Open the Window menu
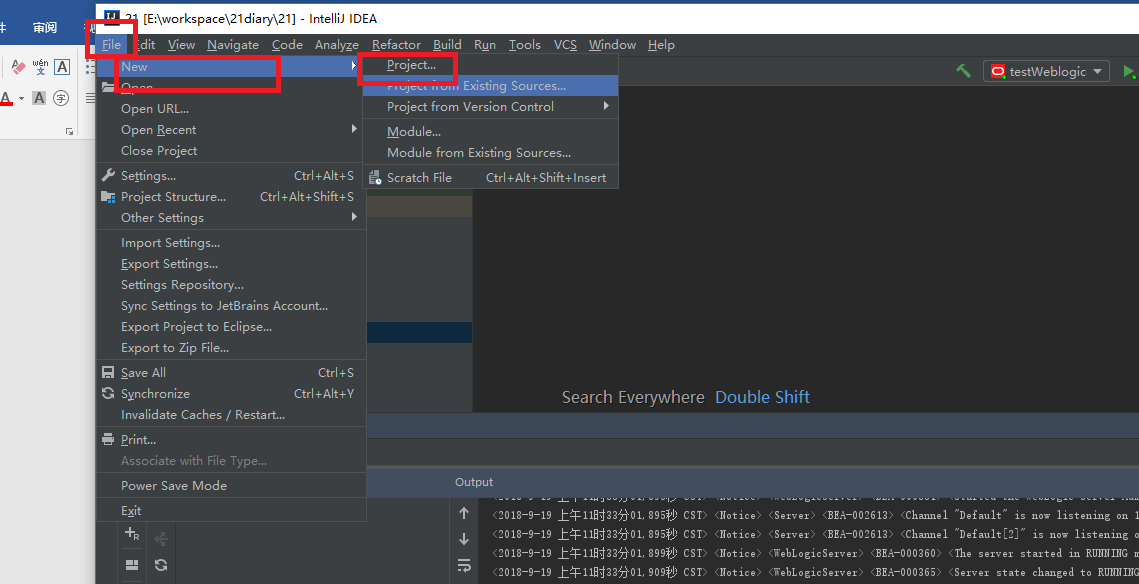This screenshot has width=1139, height=584. point(612,44)
